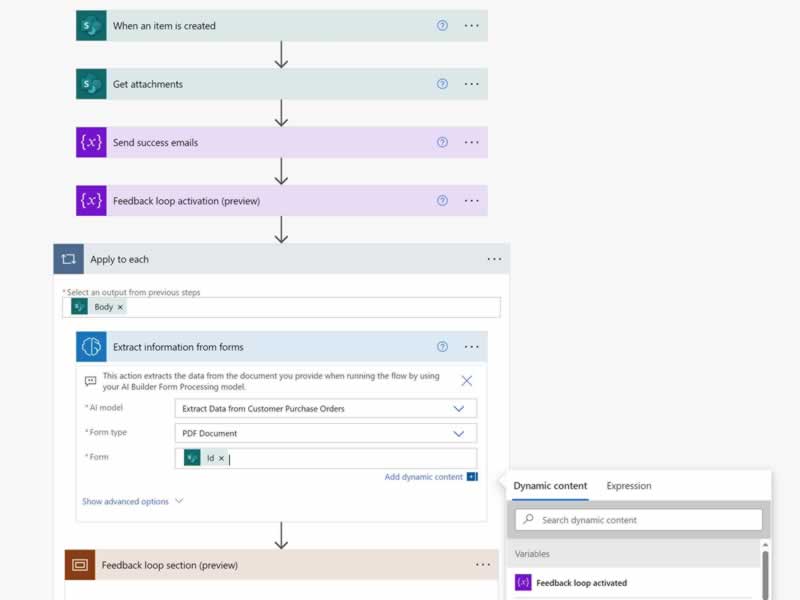The height and width of the screenshot is (600, 800).
Task: Expand the AI model dropdown
Action: point(459,409)
